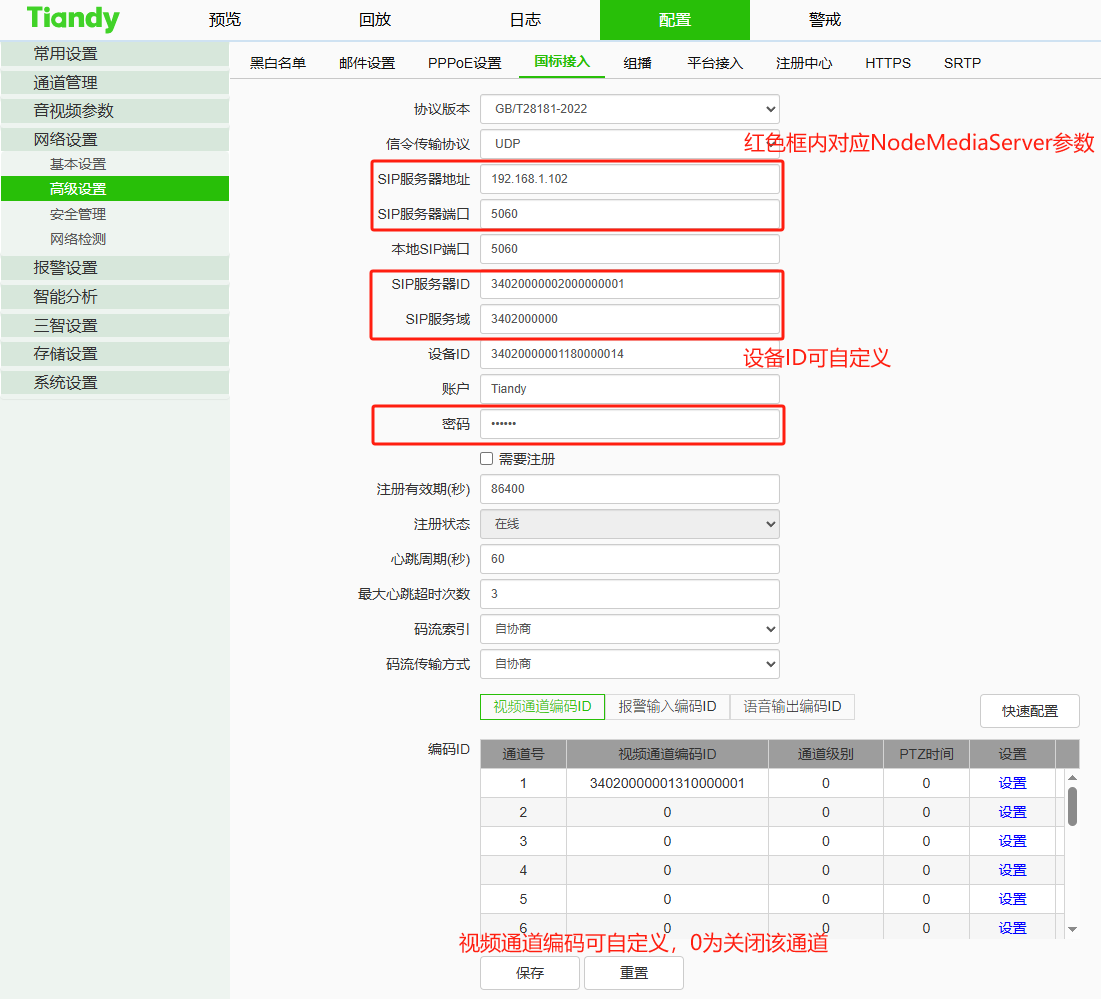Click the 最大心跳超时次数 input field
Image resolution: width=1101 pixels, height=999 pixels.
click(630, 594)
